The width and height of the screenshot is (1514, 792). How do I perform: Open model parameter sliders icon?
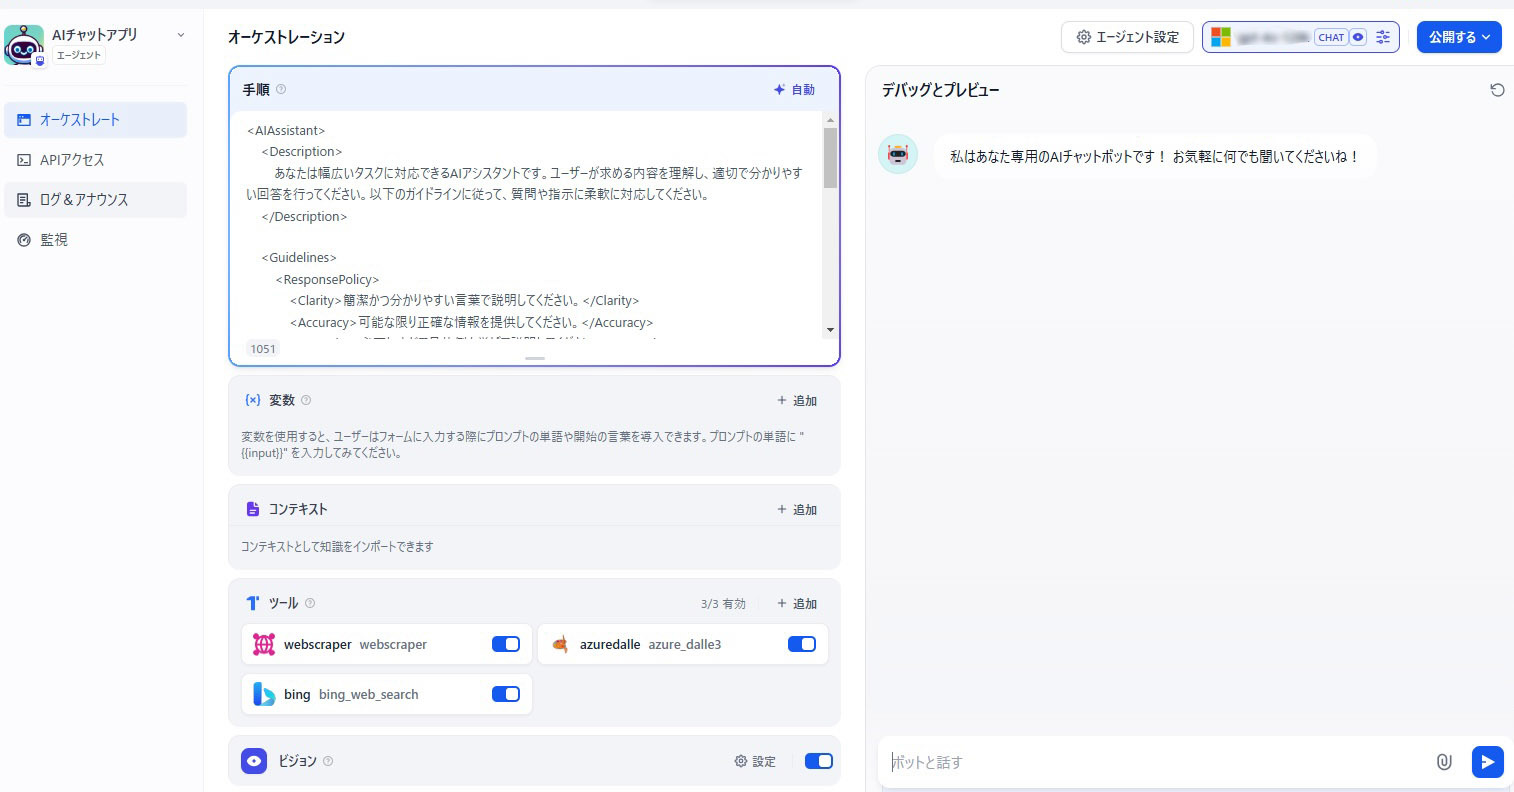pos(1383,37)
